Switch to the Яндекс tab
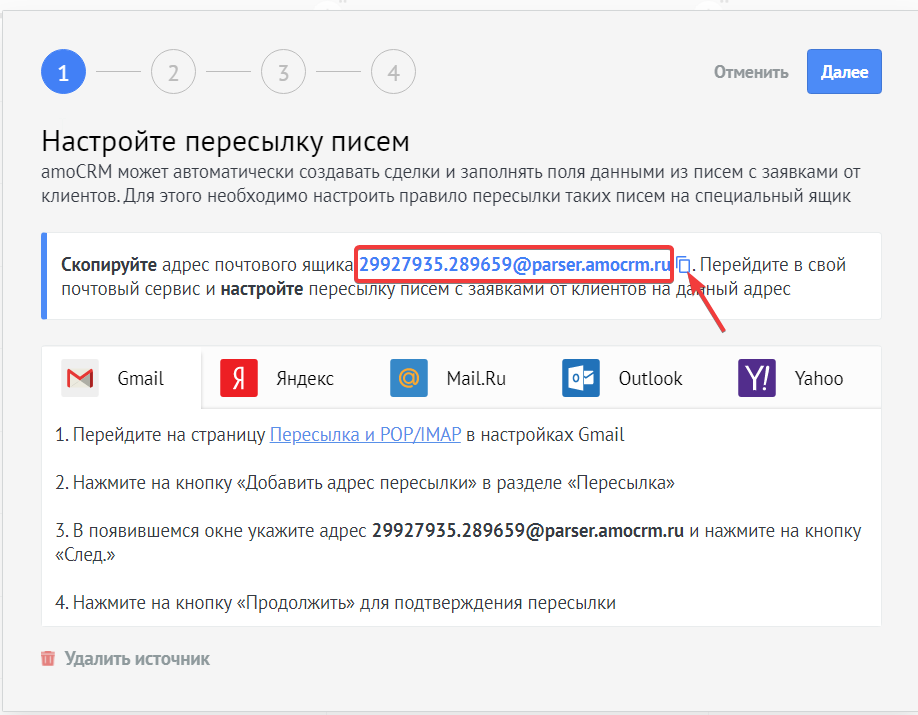Screen dimensions: 918x715 (278, 378)
